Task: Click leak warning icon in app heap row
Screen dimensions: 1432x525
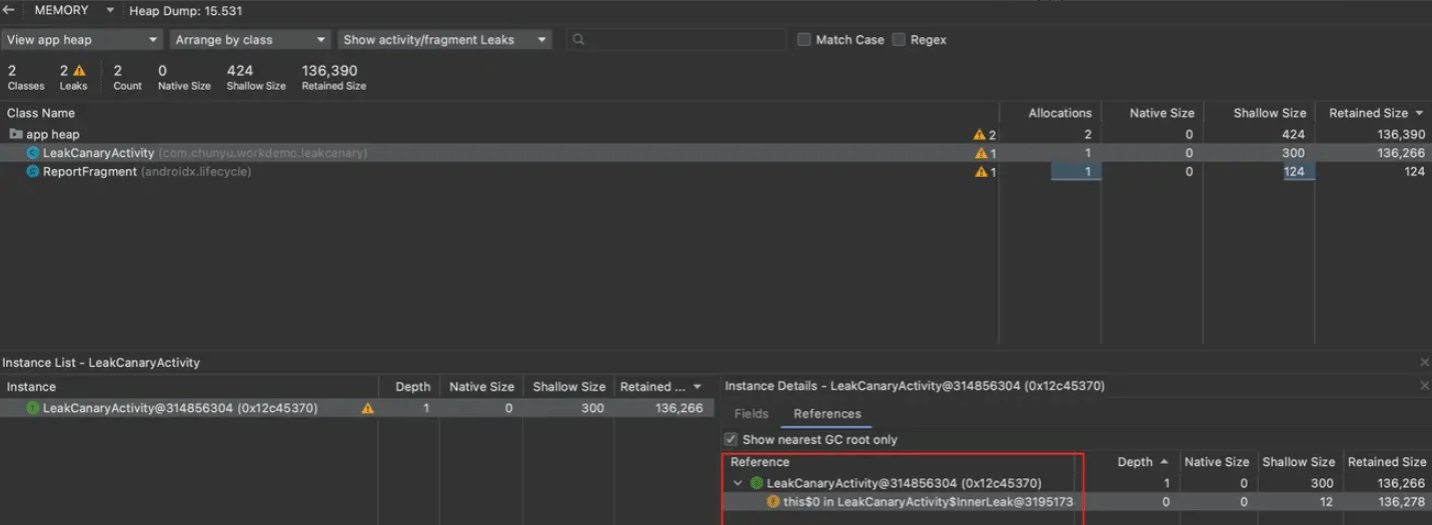Action: tap(980, 134)
